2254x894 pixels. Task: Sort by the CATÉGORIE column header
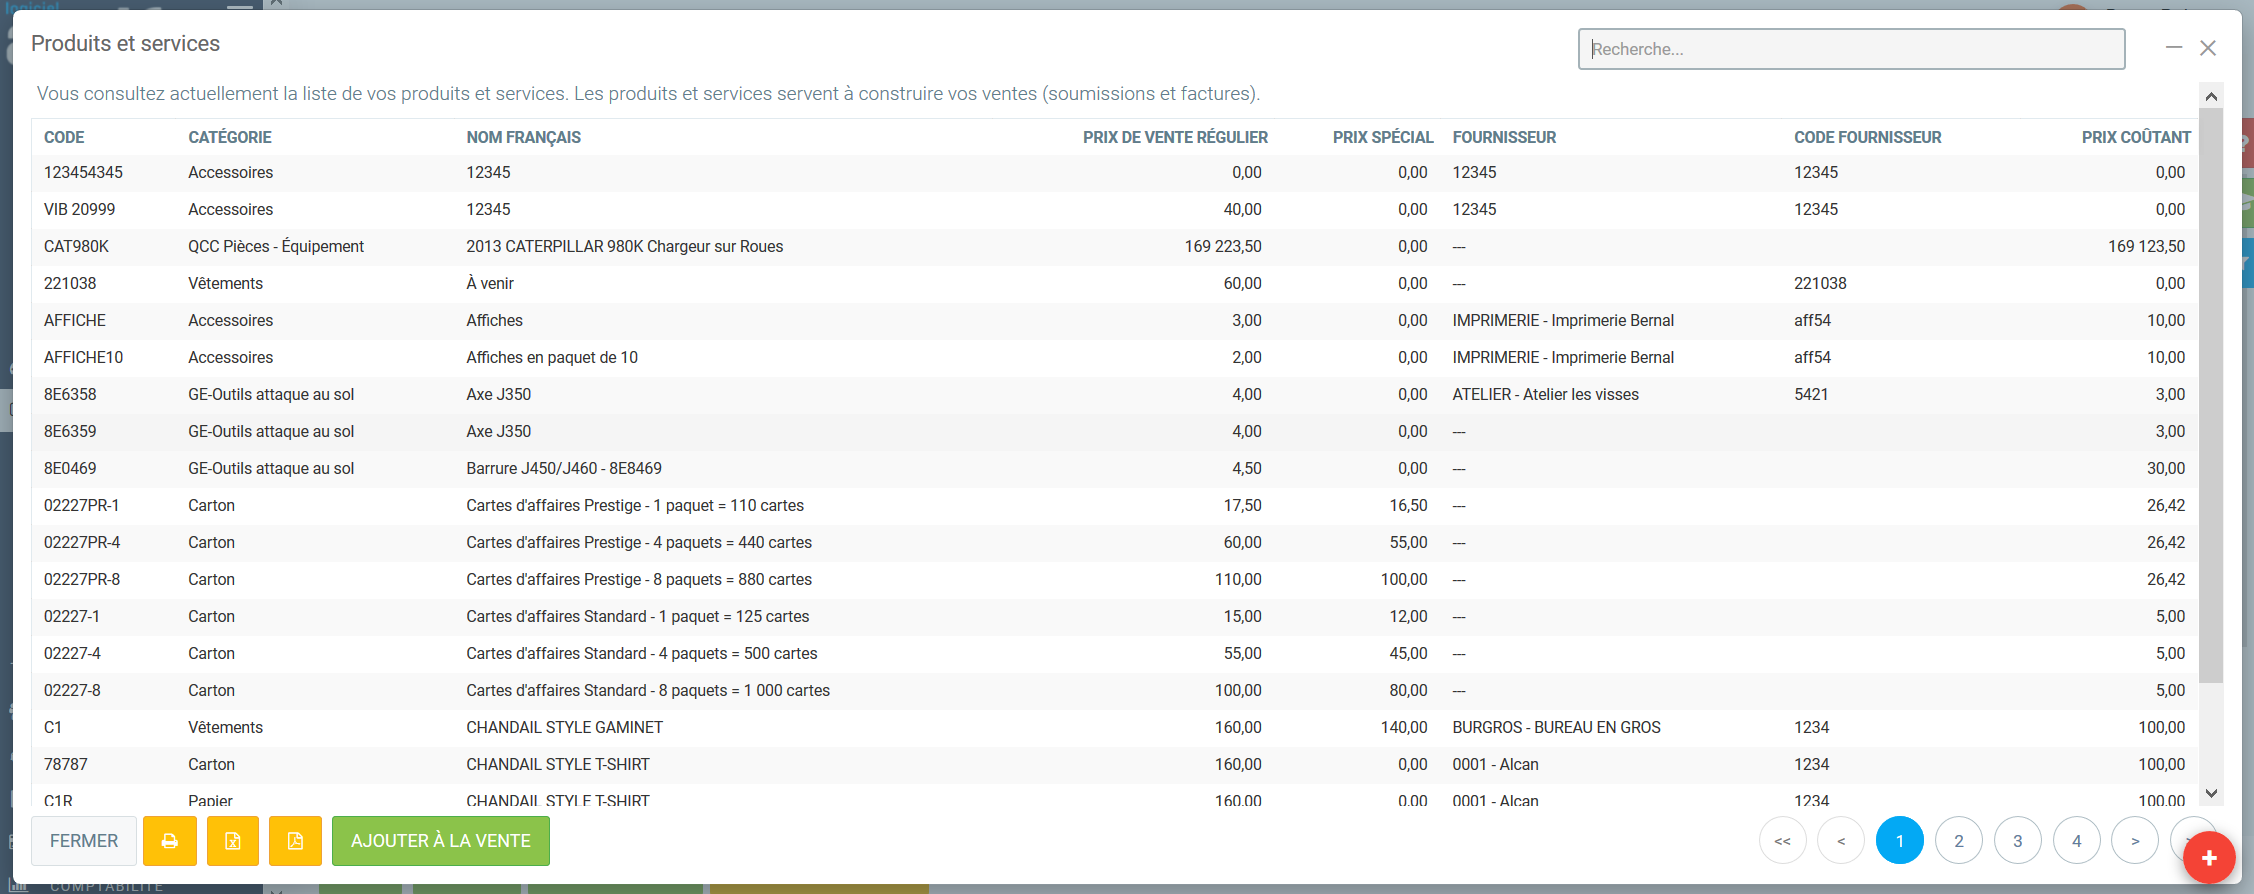230,137
